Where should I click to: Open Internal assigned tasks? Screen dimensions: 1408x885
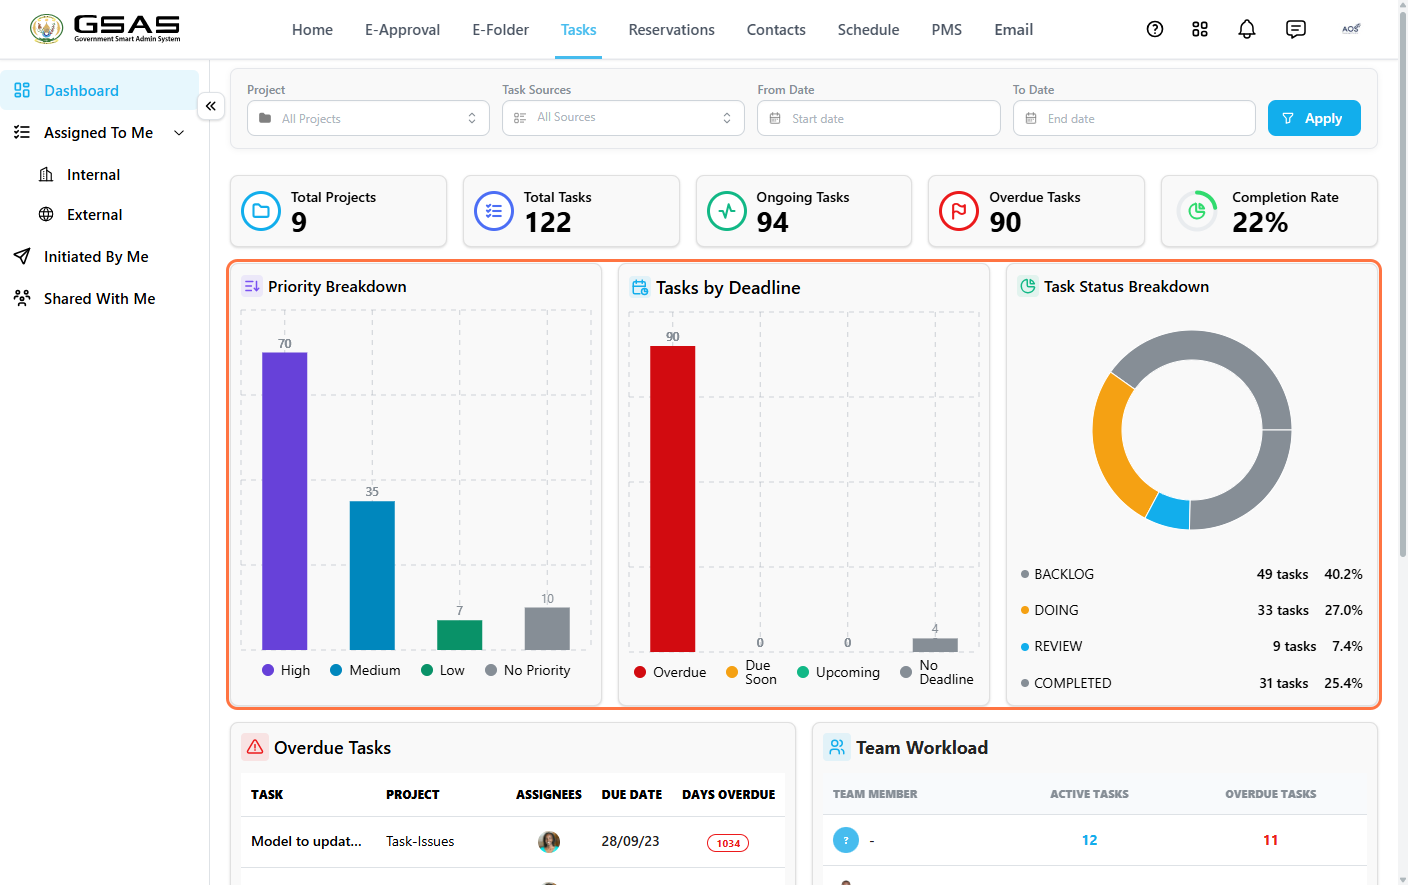click(x=93, y=174)
